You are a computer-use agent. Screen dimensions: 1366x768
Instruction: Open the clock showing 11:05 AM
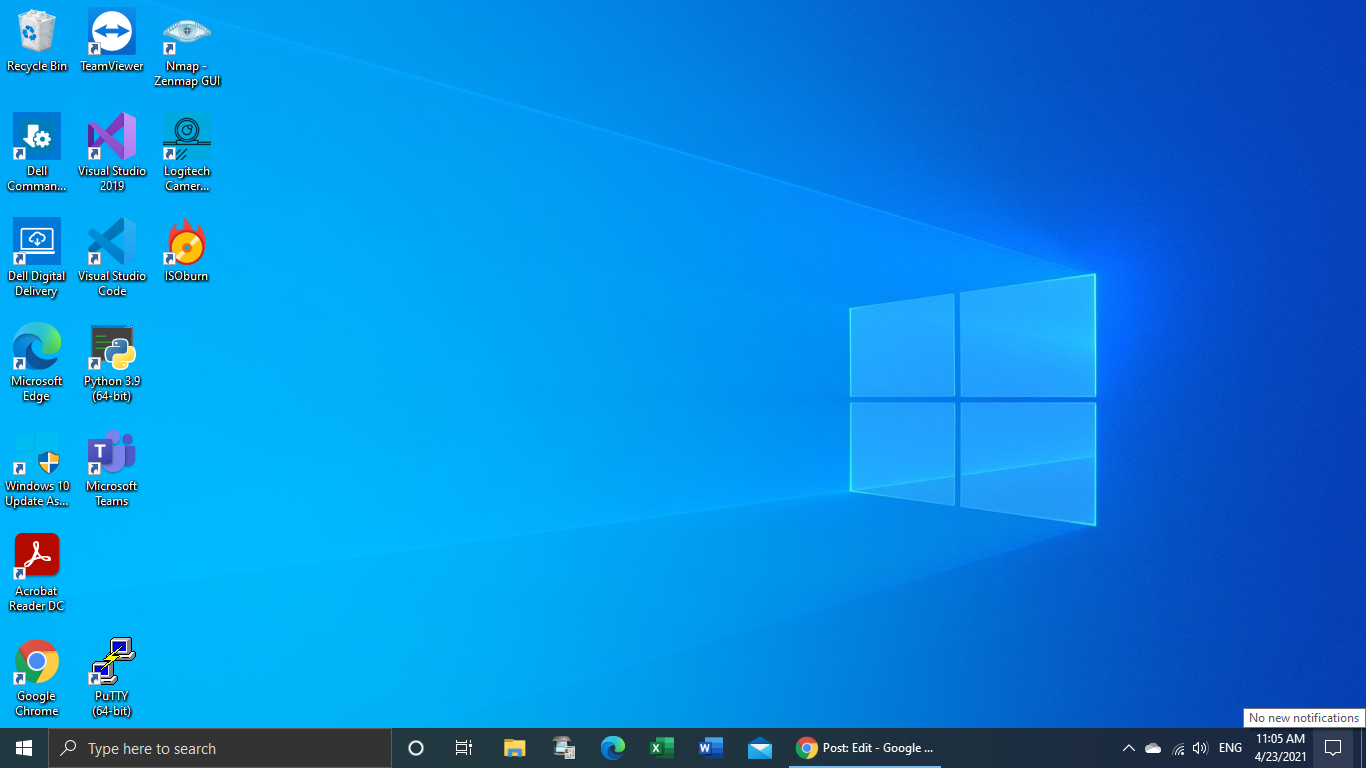coord(1280,748)
